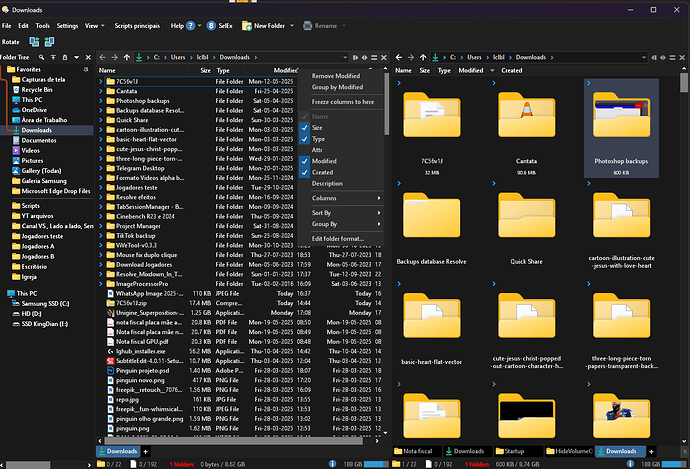Click the left pane info icon in the status bar
The height and width of the screenshot is (469, 690).
(x=333, y=464)
